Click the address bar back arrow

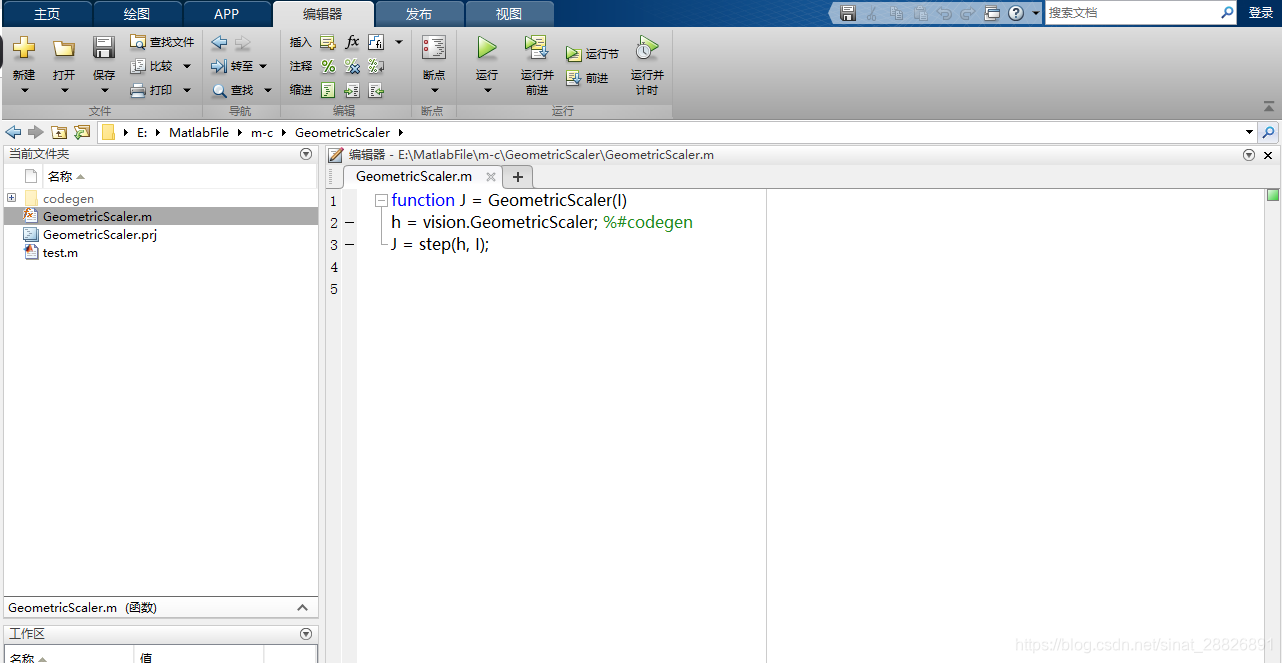point(13,132)
